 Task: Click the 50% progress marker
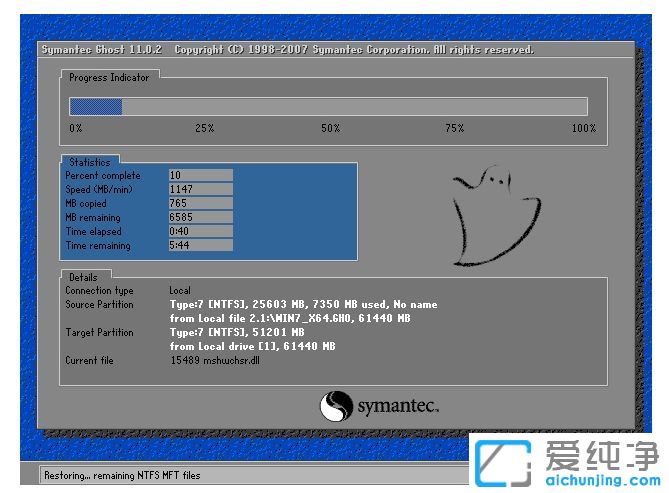coord(331,128)
